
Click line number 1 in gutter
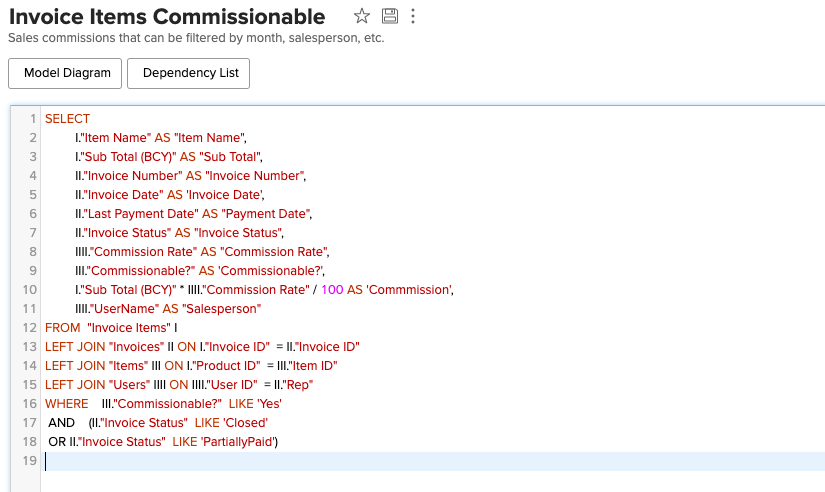[x=33, y=119]
